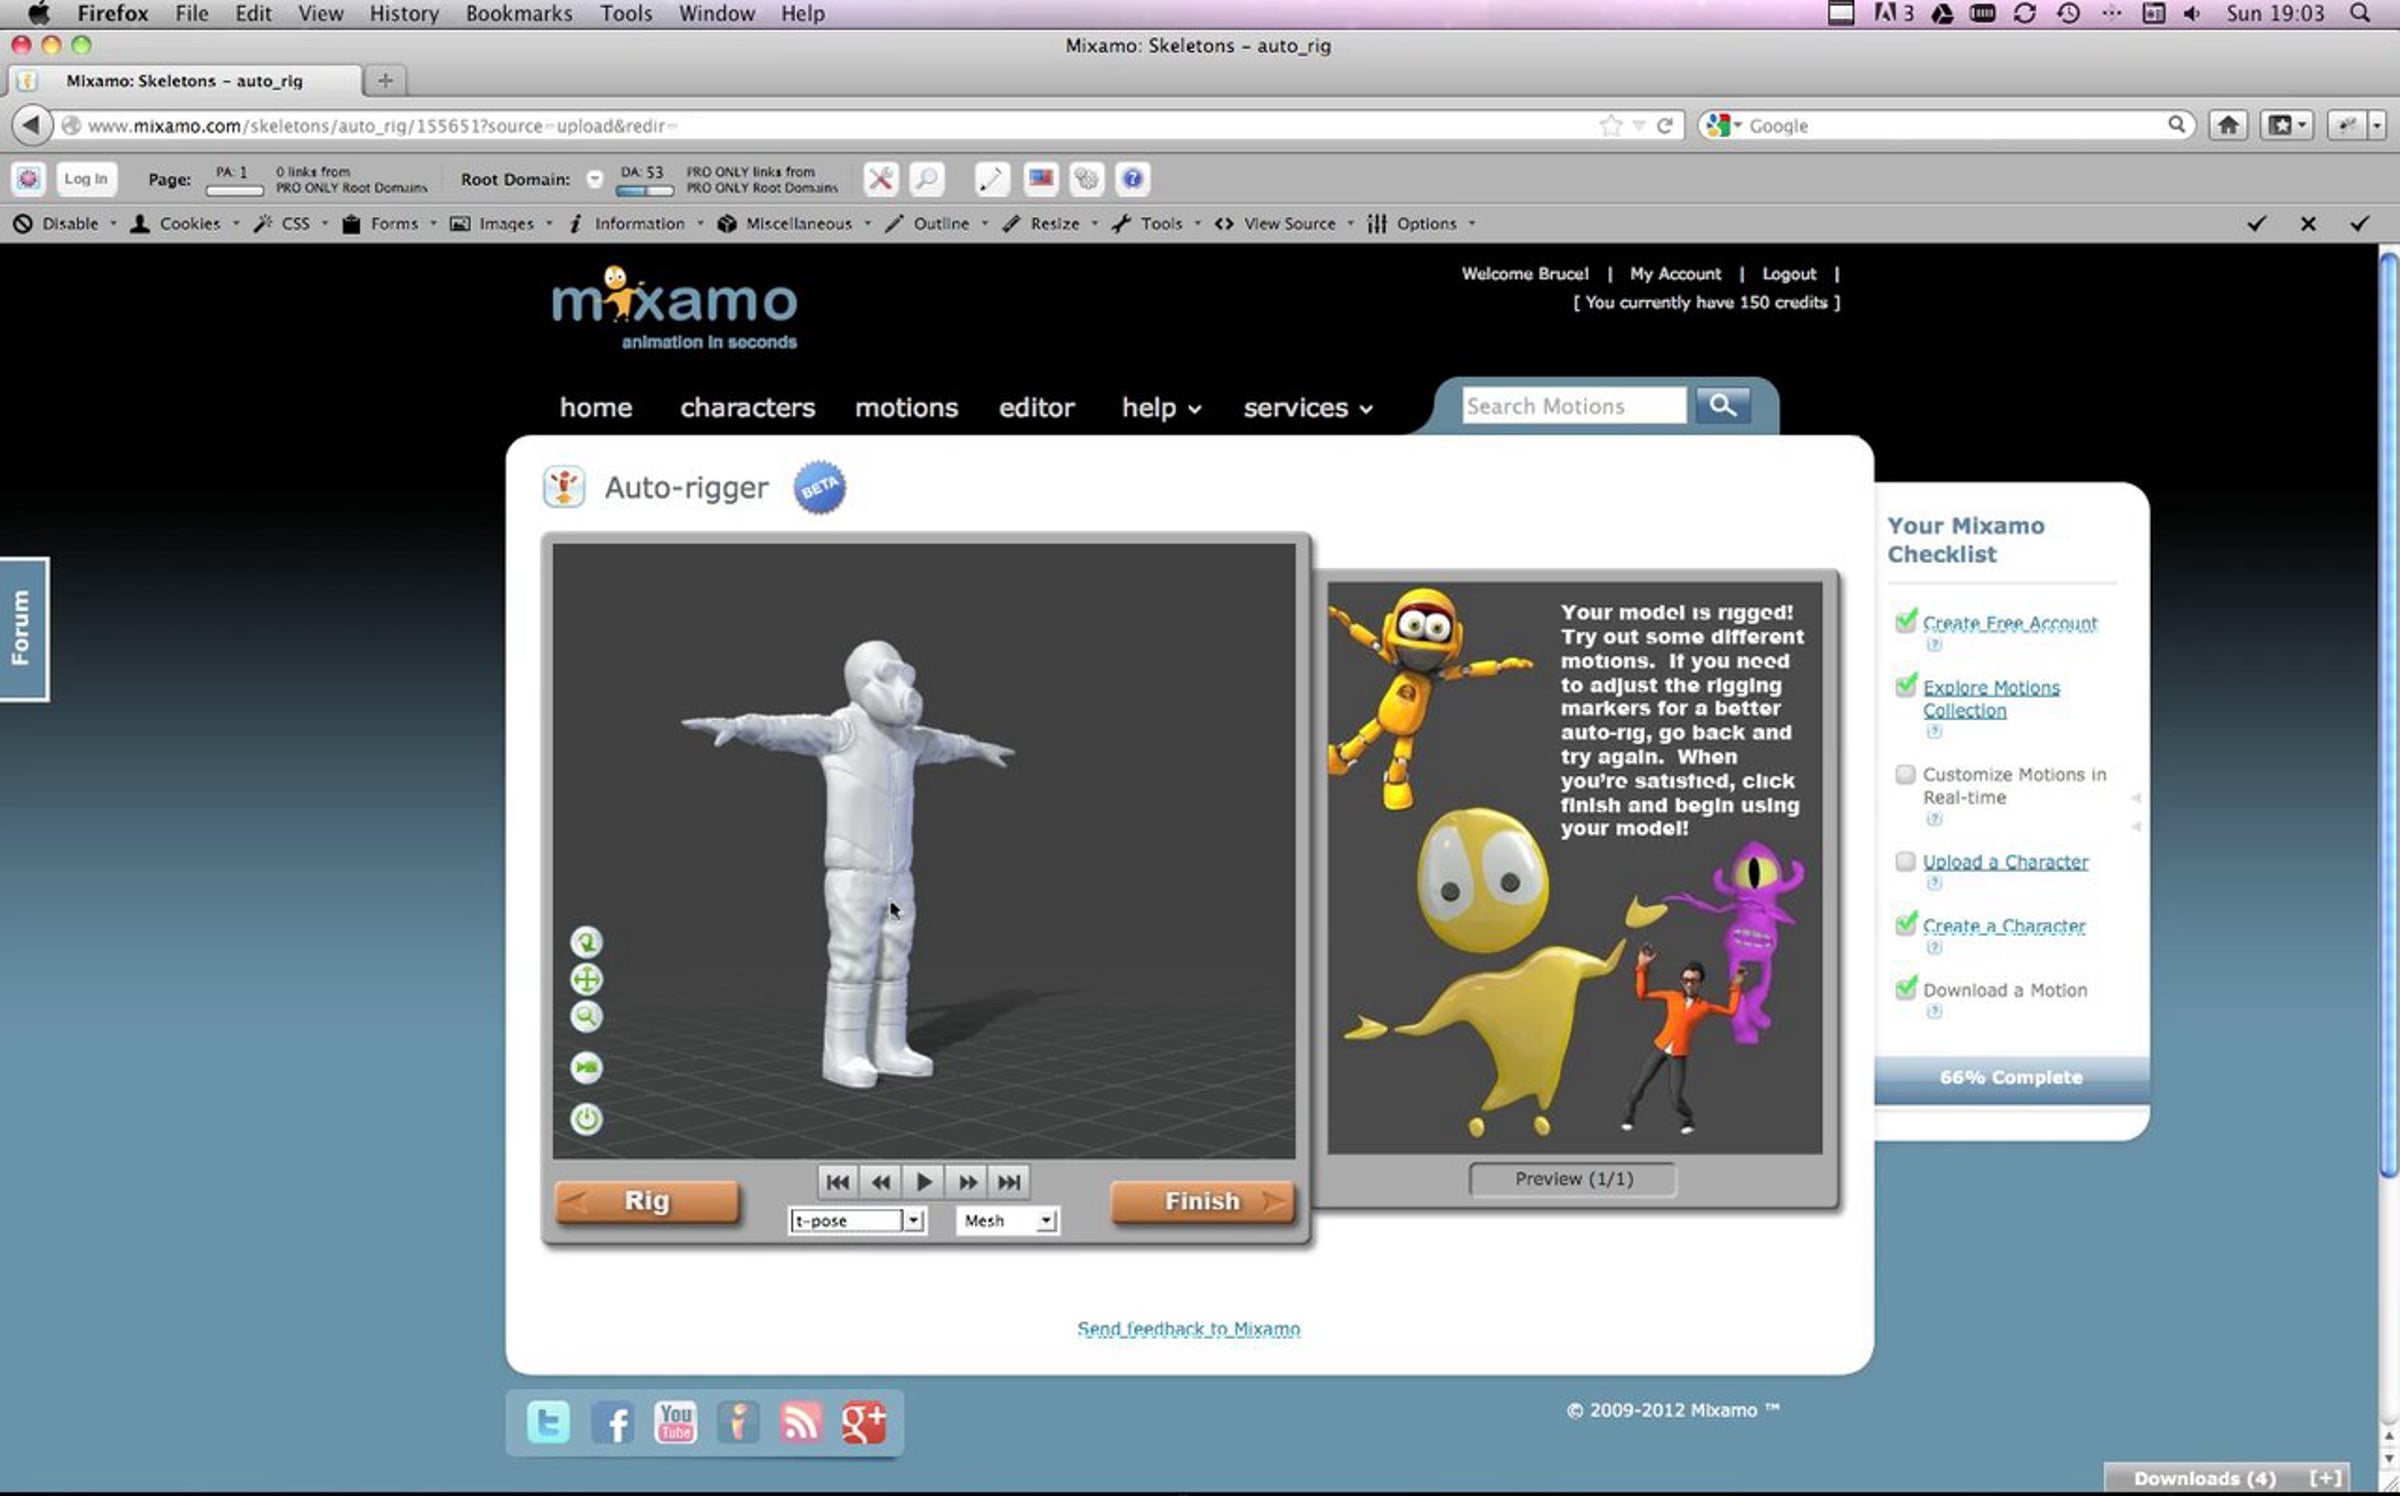Open Mixamo Google Plus icon
This screenshot has width=2400, height=1496.
(863, 1422)
